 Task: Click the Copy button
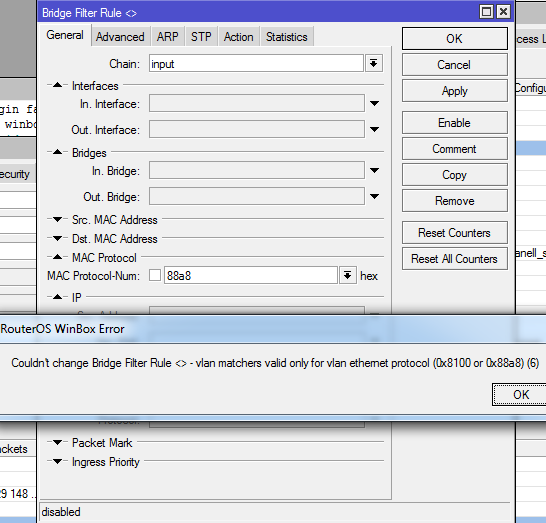pos(454,175)
